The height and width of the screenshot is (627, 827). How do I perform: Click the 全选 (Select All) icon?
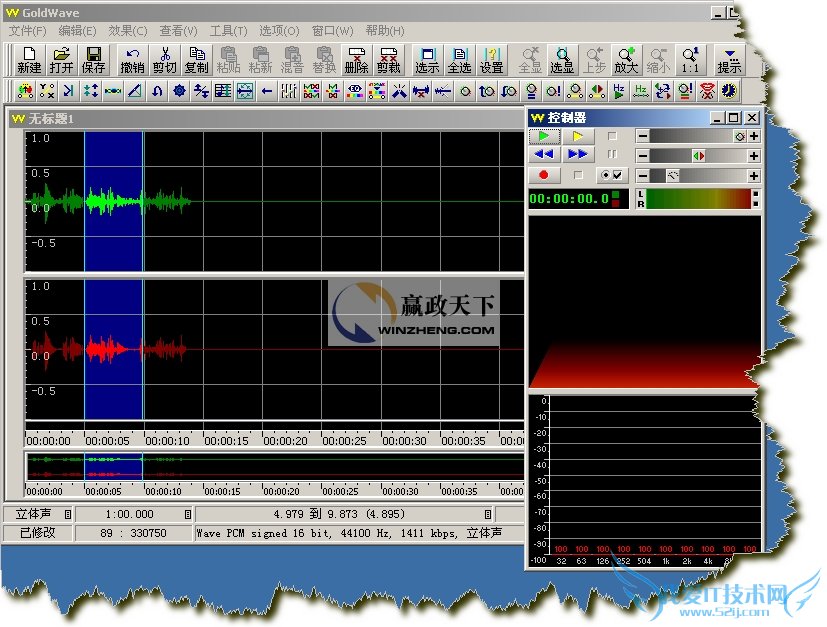(x=459, y=60)
